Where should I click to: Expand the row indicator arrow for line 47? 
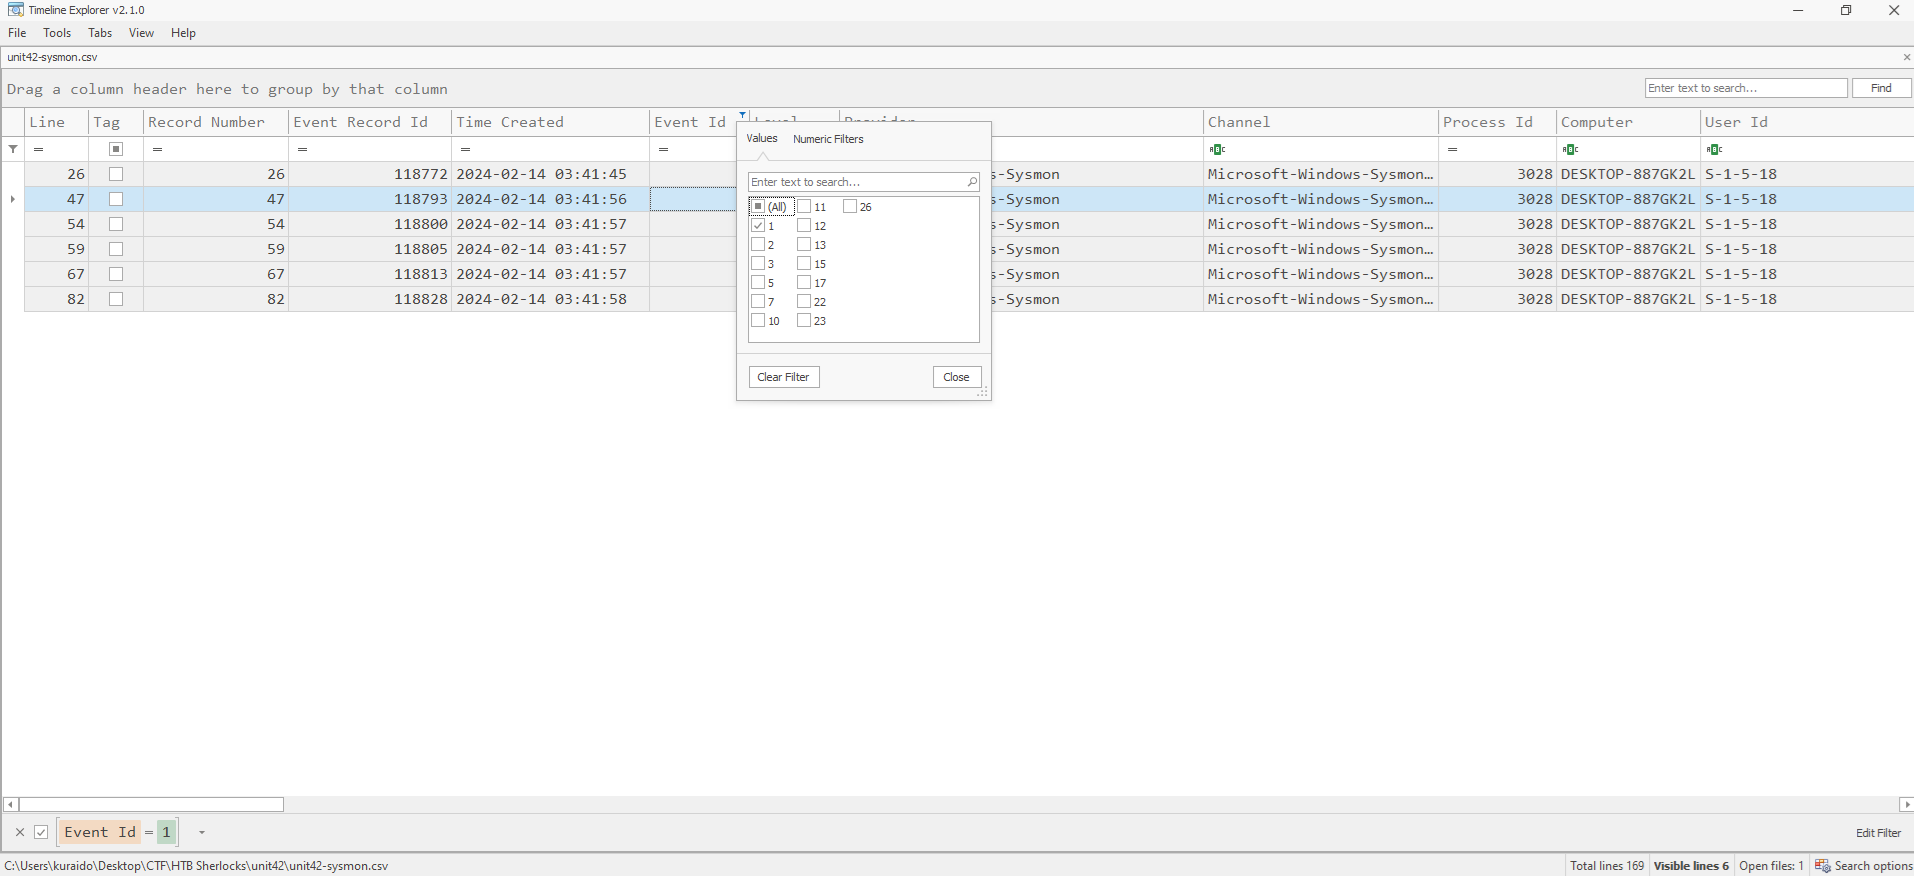point(13,199)
